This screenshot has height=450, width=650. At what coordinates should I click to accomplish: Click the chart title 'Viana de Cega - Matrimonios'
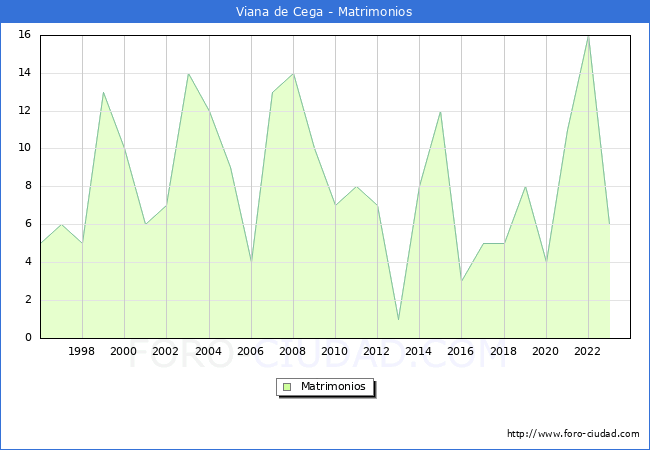(324, 12)
